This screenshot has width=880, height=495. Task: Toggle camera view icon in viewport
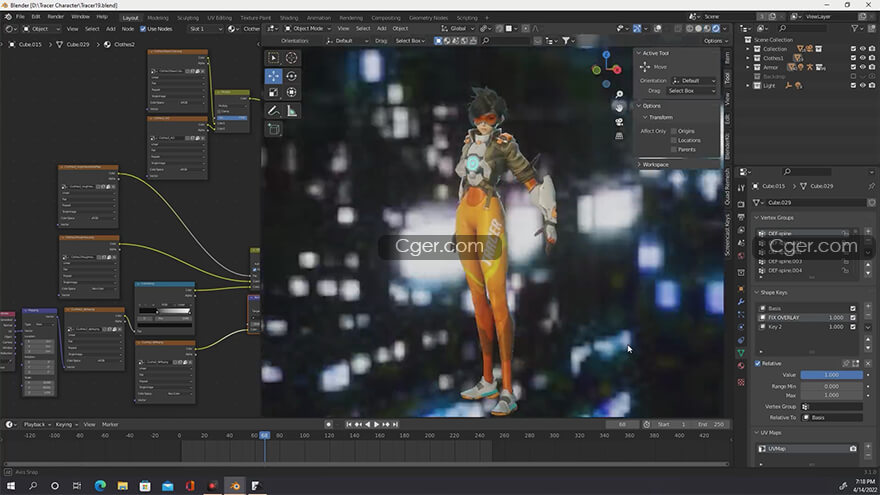619,122
